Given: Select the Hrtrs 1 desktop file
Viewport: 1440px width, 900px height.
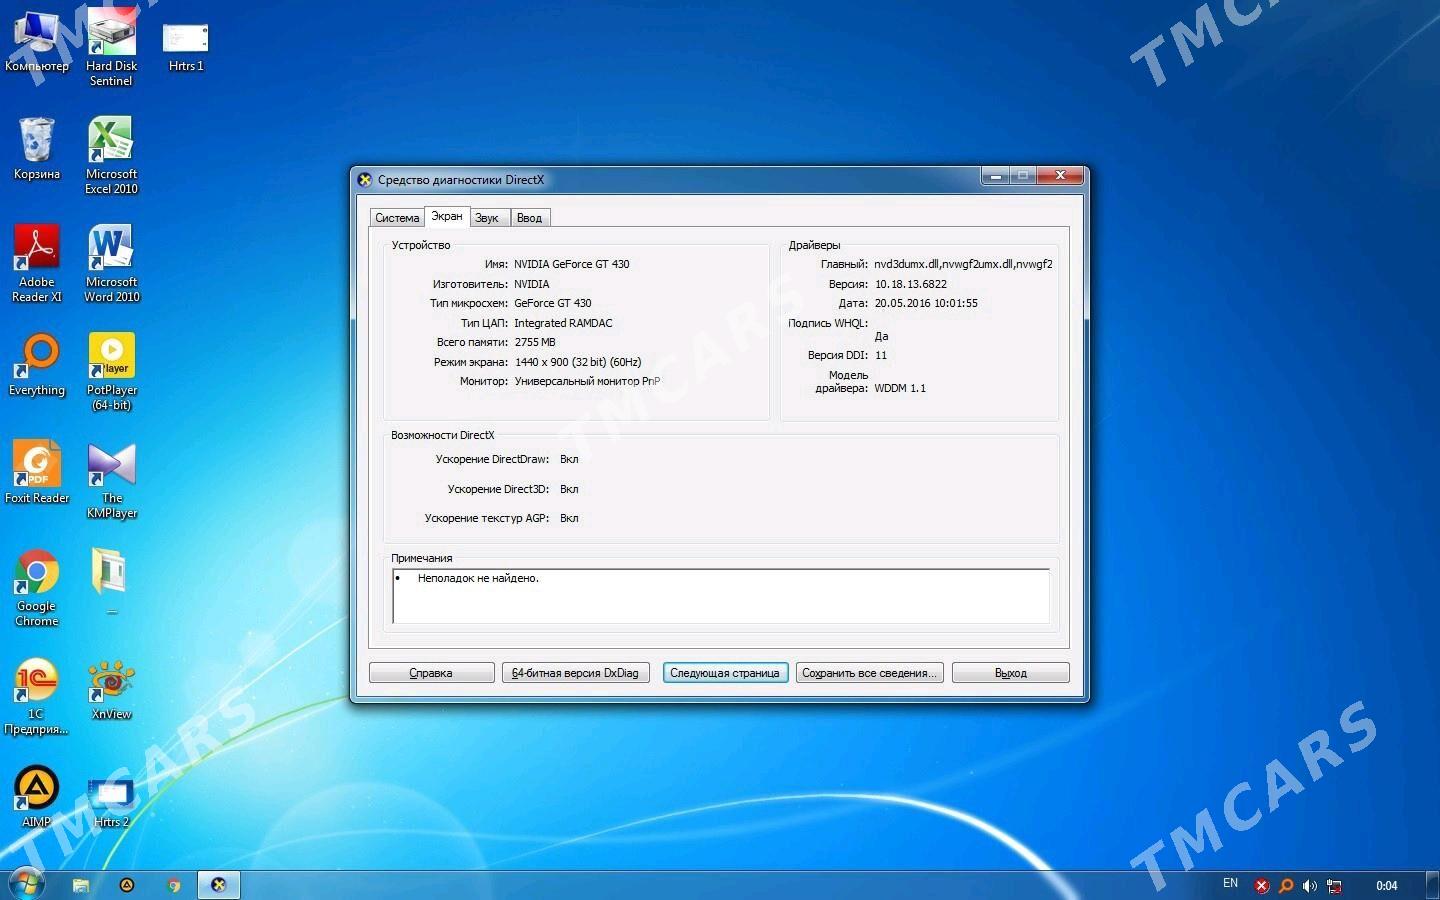Looking at the screenshot, I should point(186,45).
